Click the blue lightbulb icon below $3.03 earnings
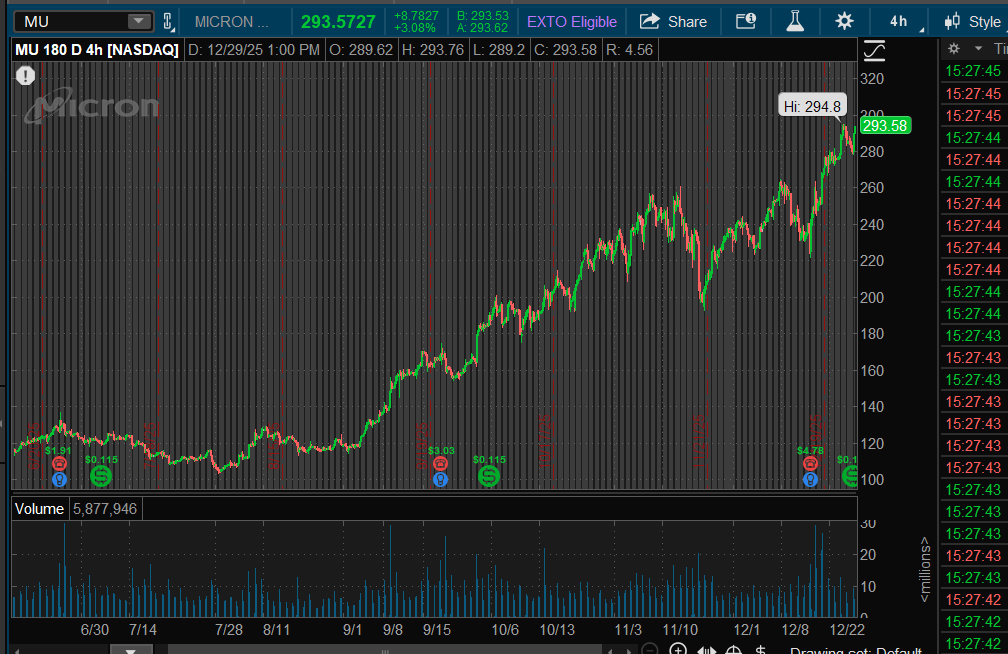Image resolution: width=1008 pixels, height=654 pixels. (440, 479)
